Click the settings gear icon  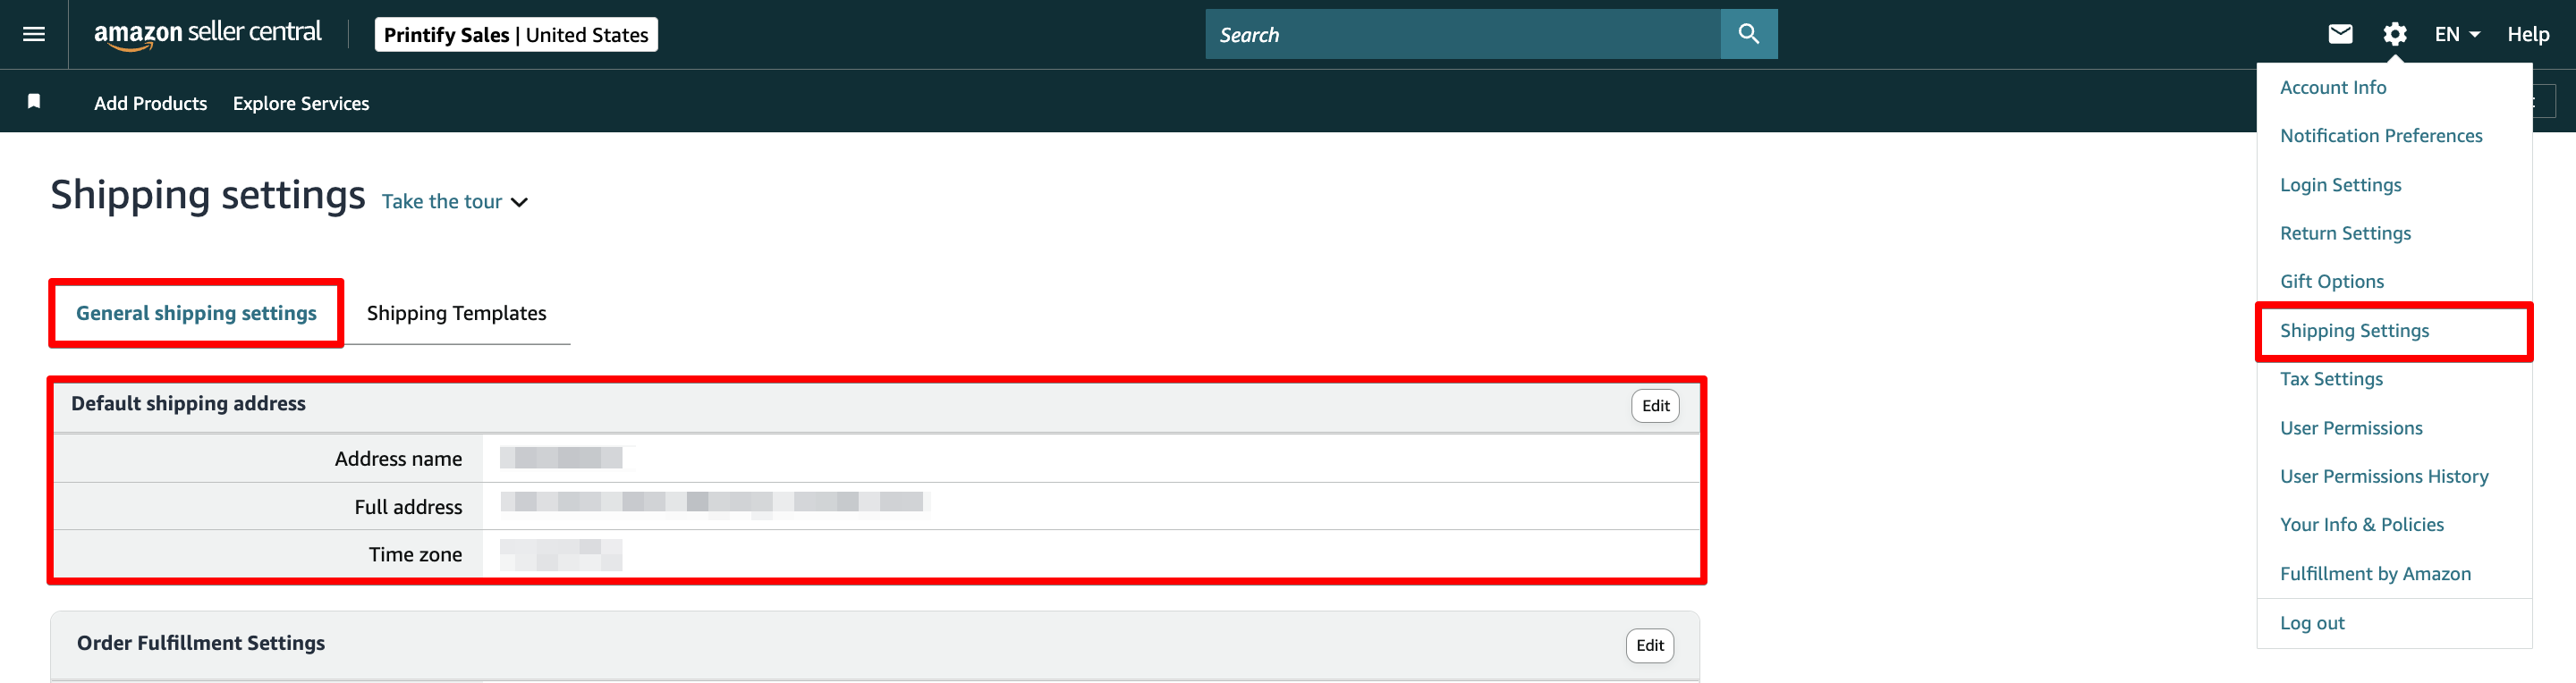[x=2394, y=34]
